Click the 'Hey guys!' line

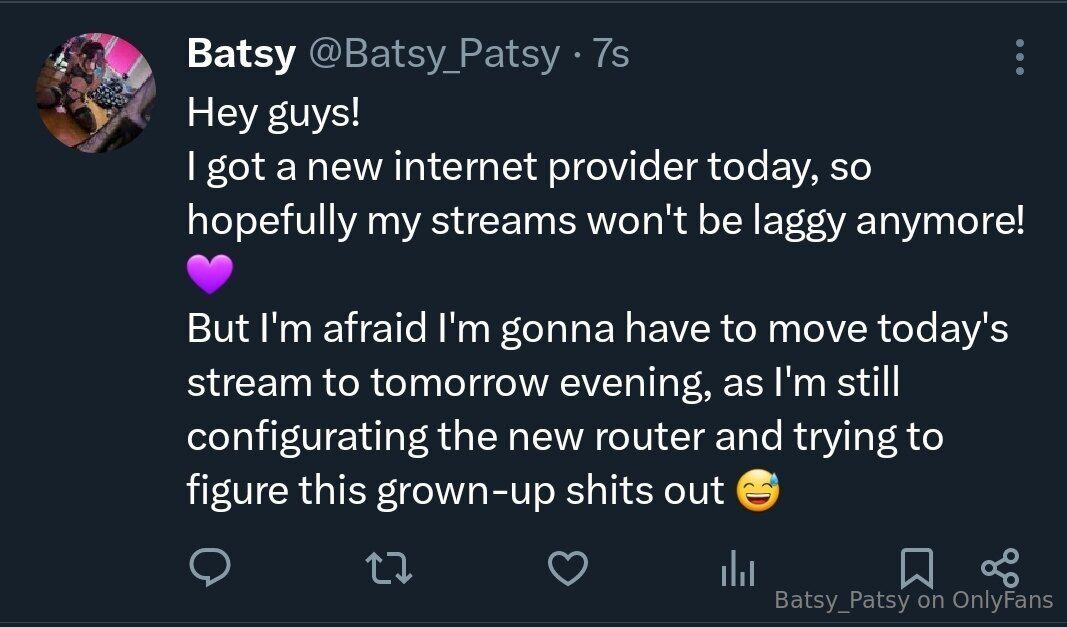click(x=273, y=113)
